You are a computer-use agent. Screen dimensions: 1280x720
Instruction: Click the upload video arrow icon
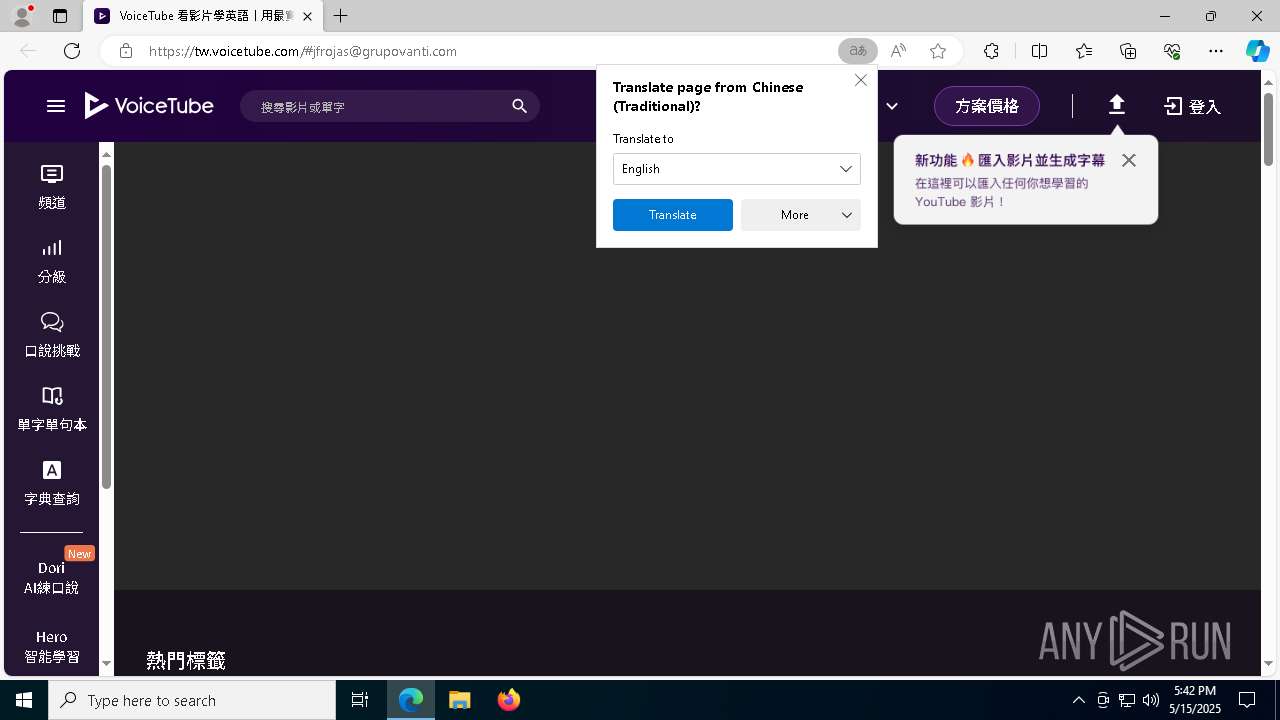[1117, 105]
